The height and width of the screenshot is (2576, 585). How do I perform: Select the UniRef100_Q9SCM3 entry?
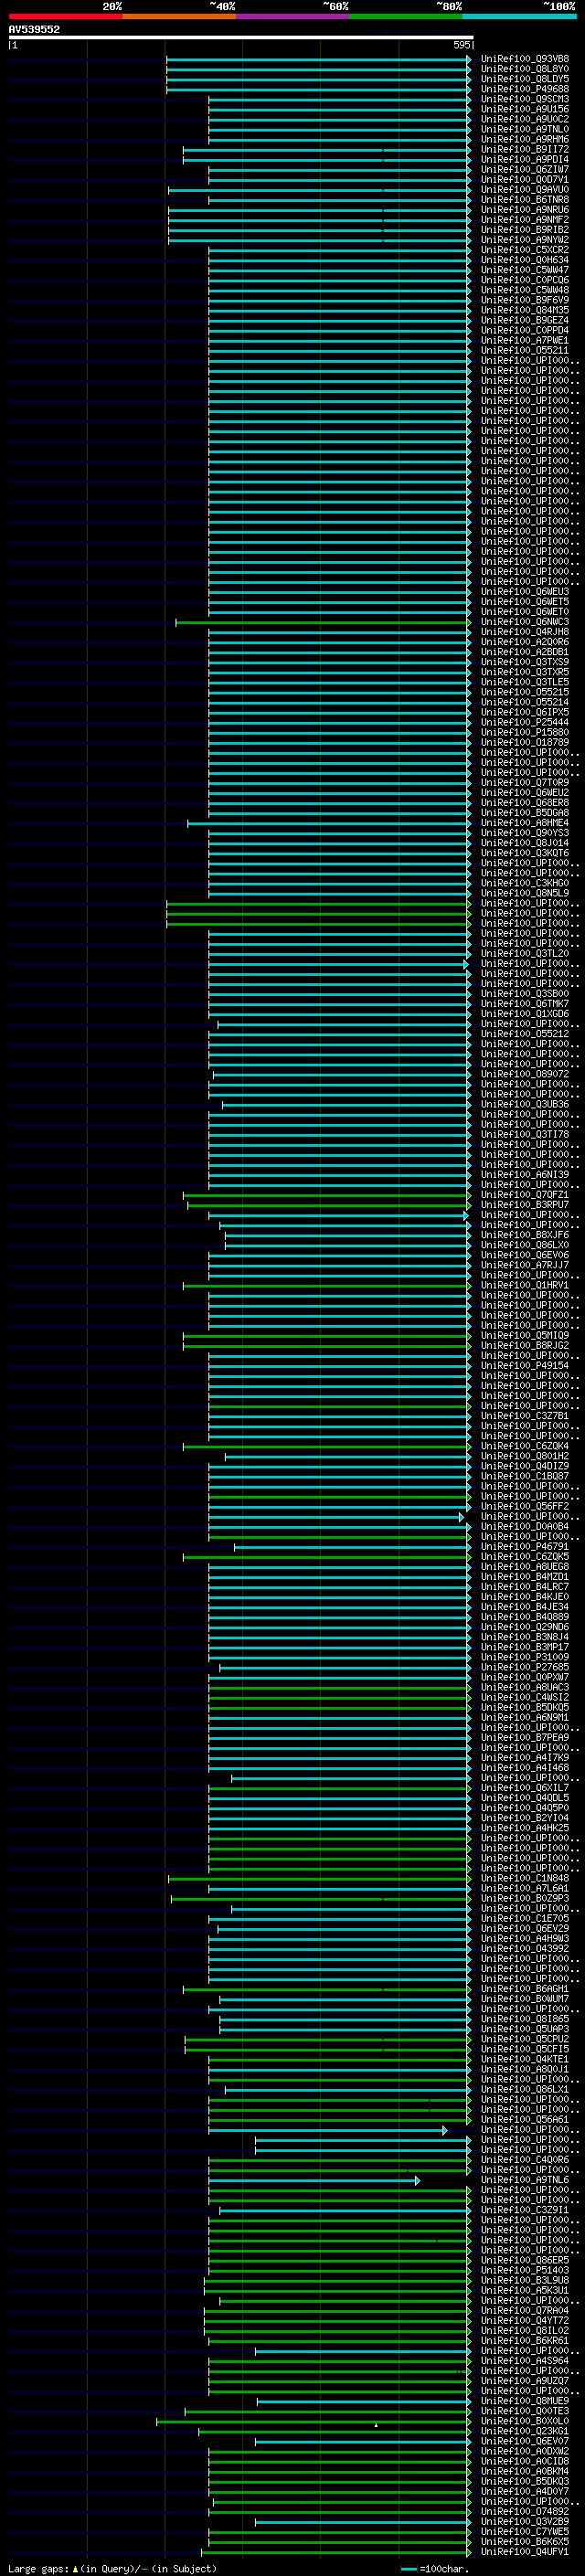click(525, 99)
